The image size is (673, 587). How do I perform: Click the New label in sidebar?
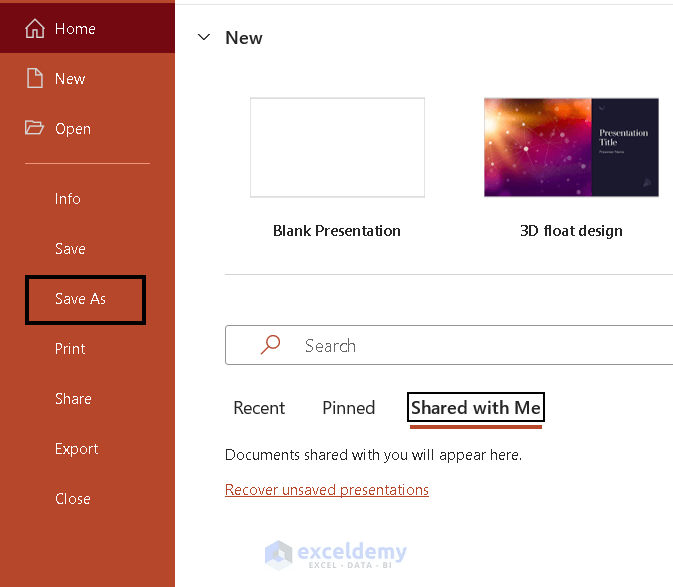pyautogui.click(x=70, y=79)
